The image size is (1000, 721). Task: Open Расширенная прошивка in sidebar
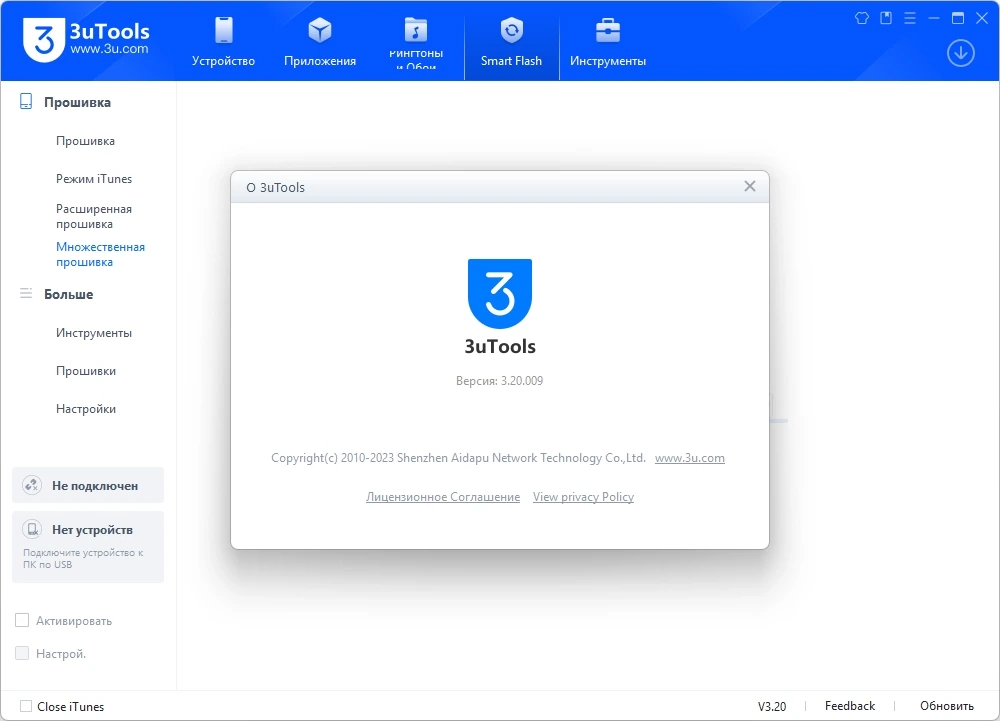click(94, 216)
